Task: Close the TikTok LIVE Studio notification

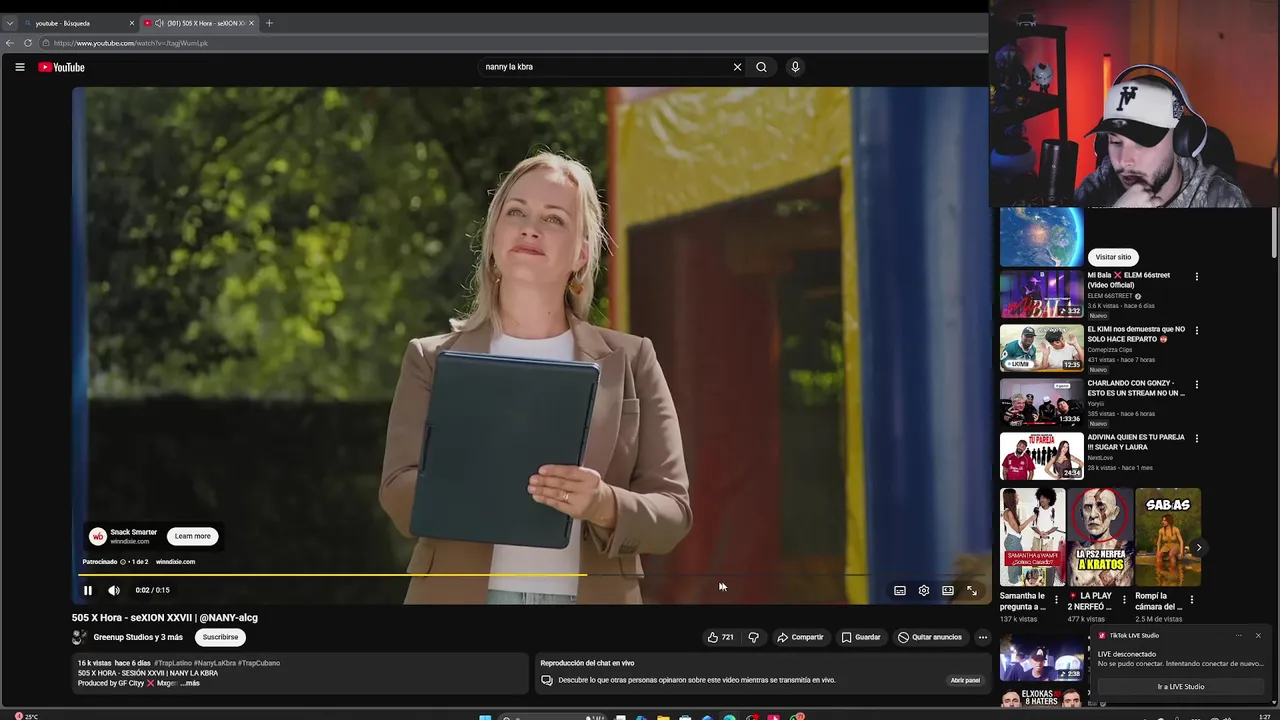Action: point(1258,635)
